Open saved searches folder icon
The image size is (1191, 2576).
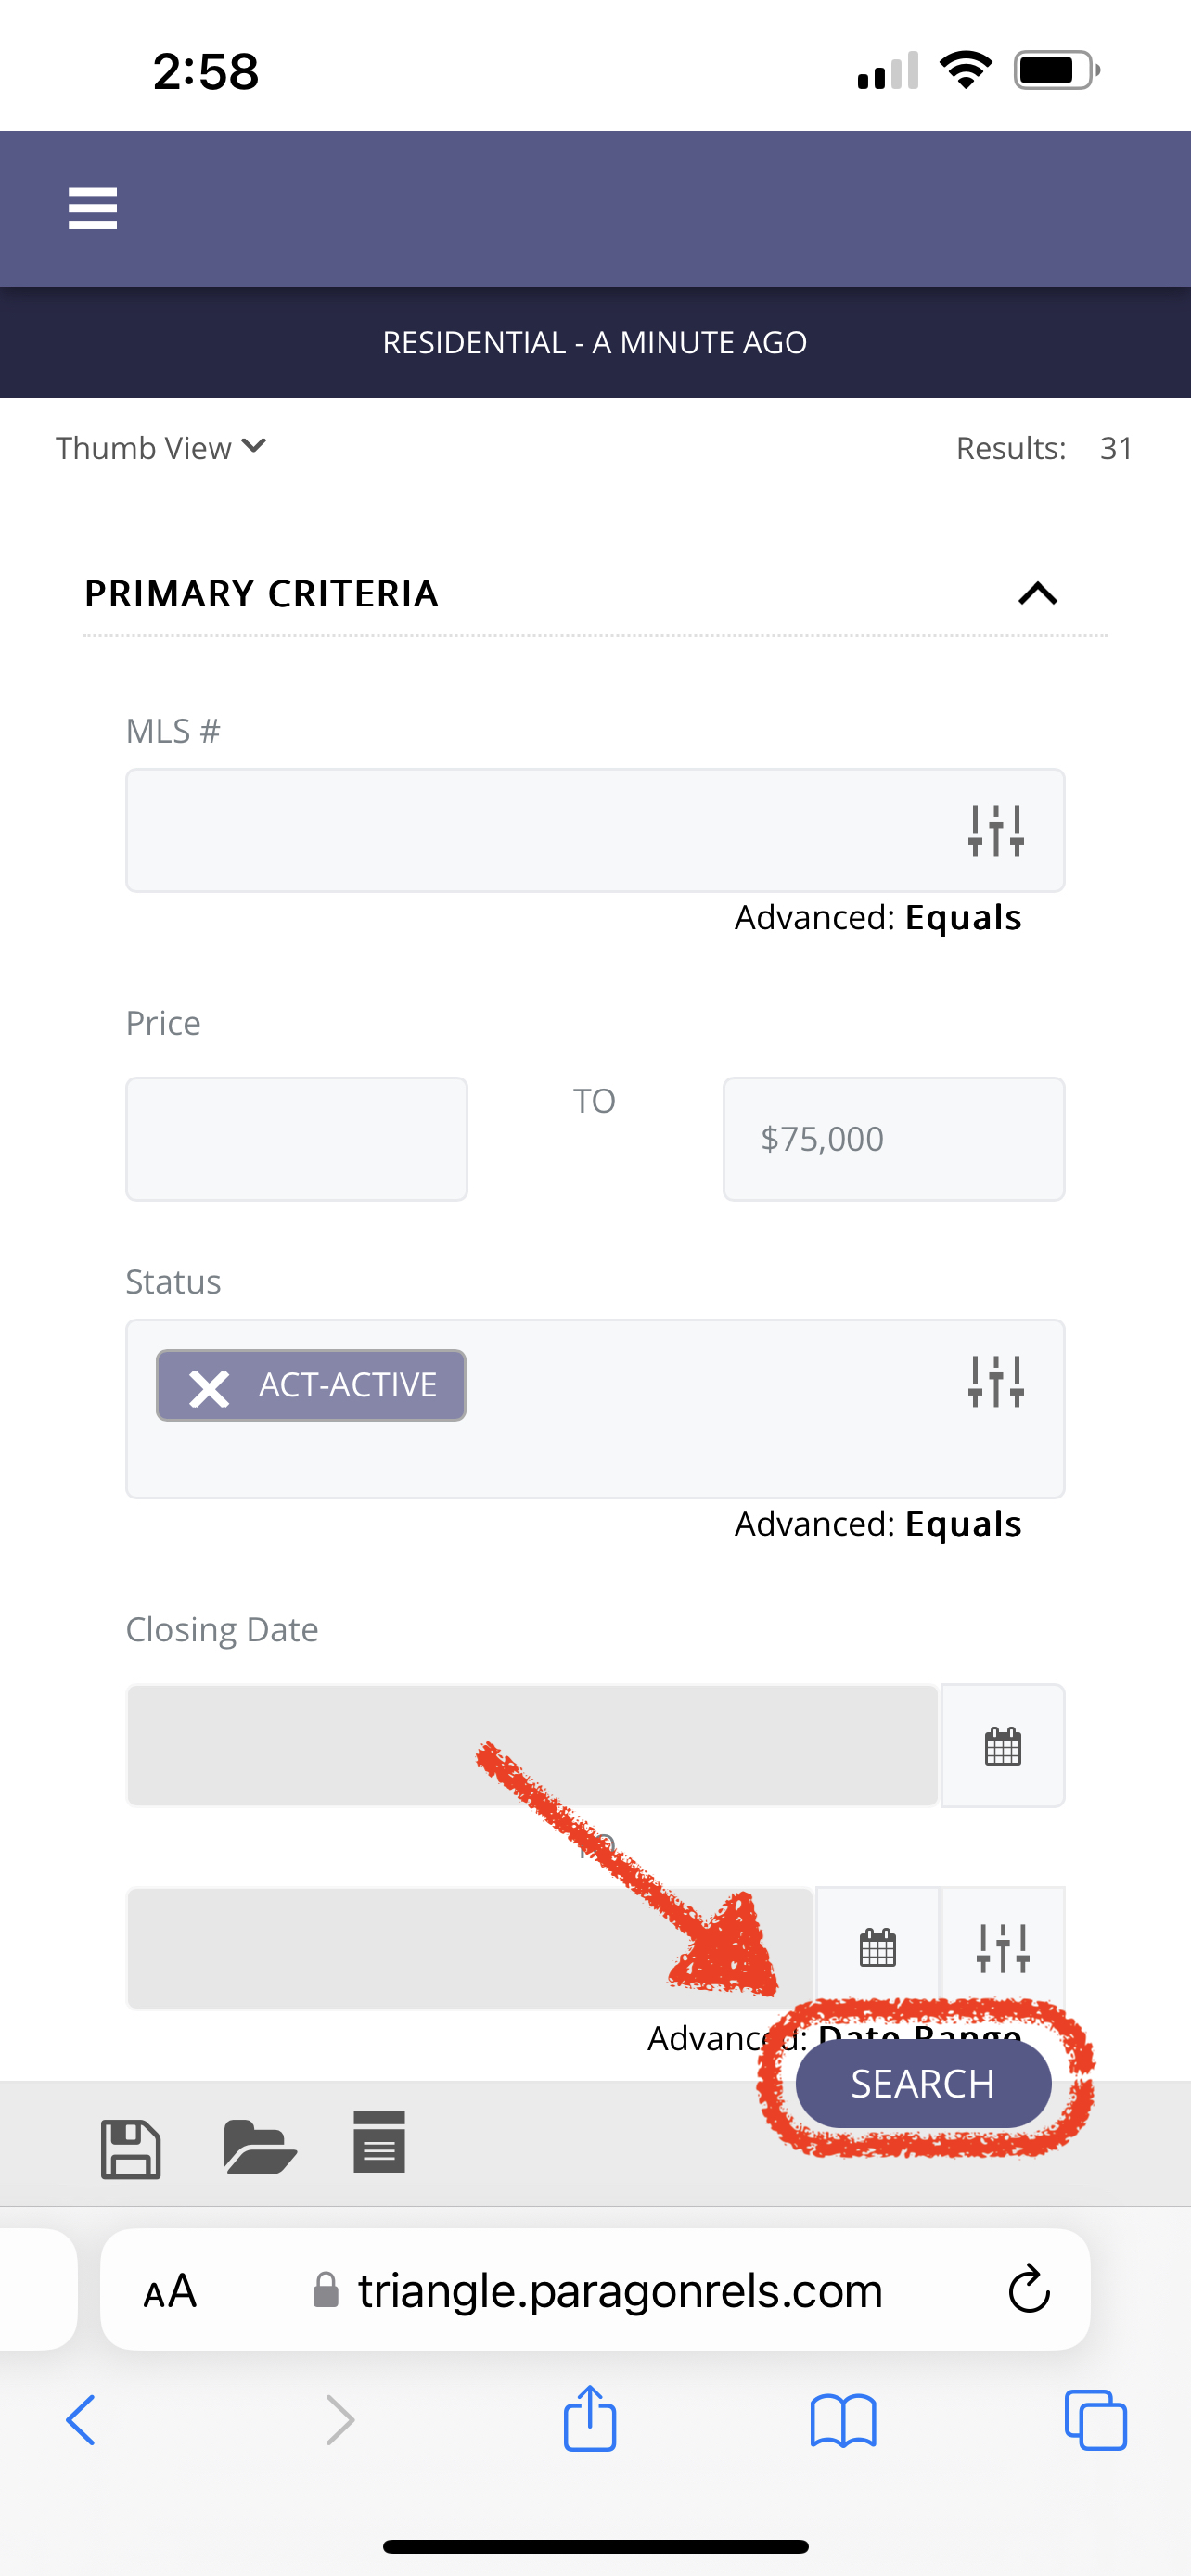[260, 2147]
